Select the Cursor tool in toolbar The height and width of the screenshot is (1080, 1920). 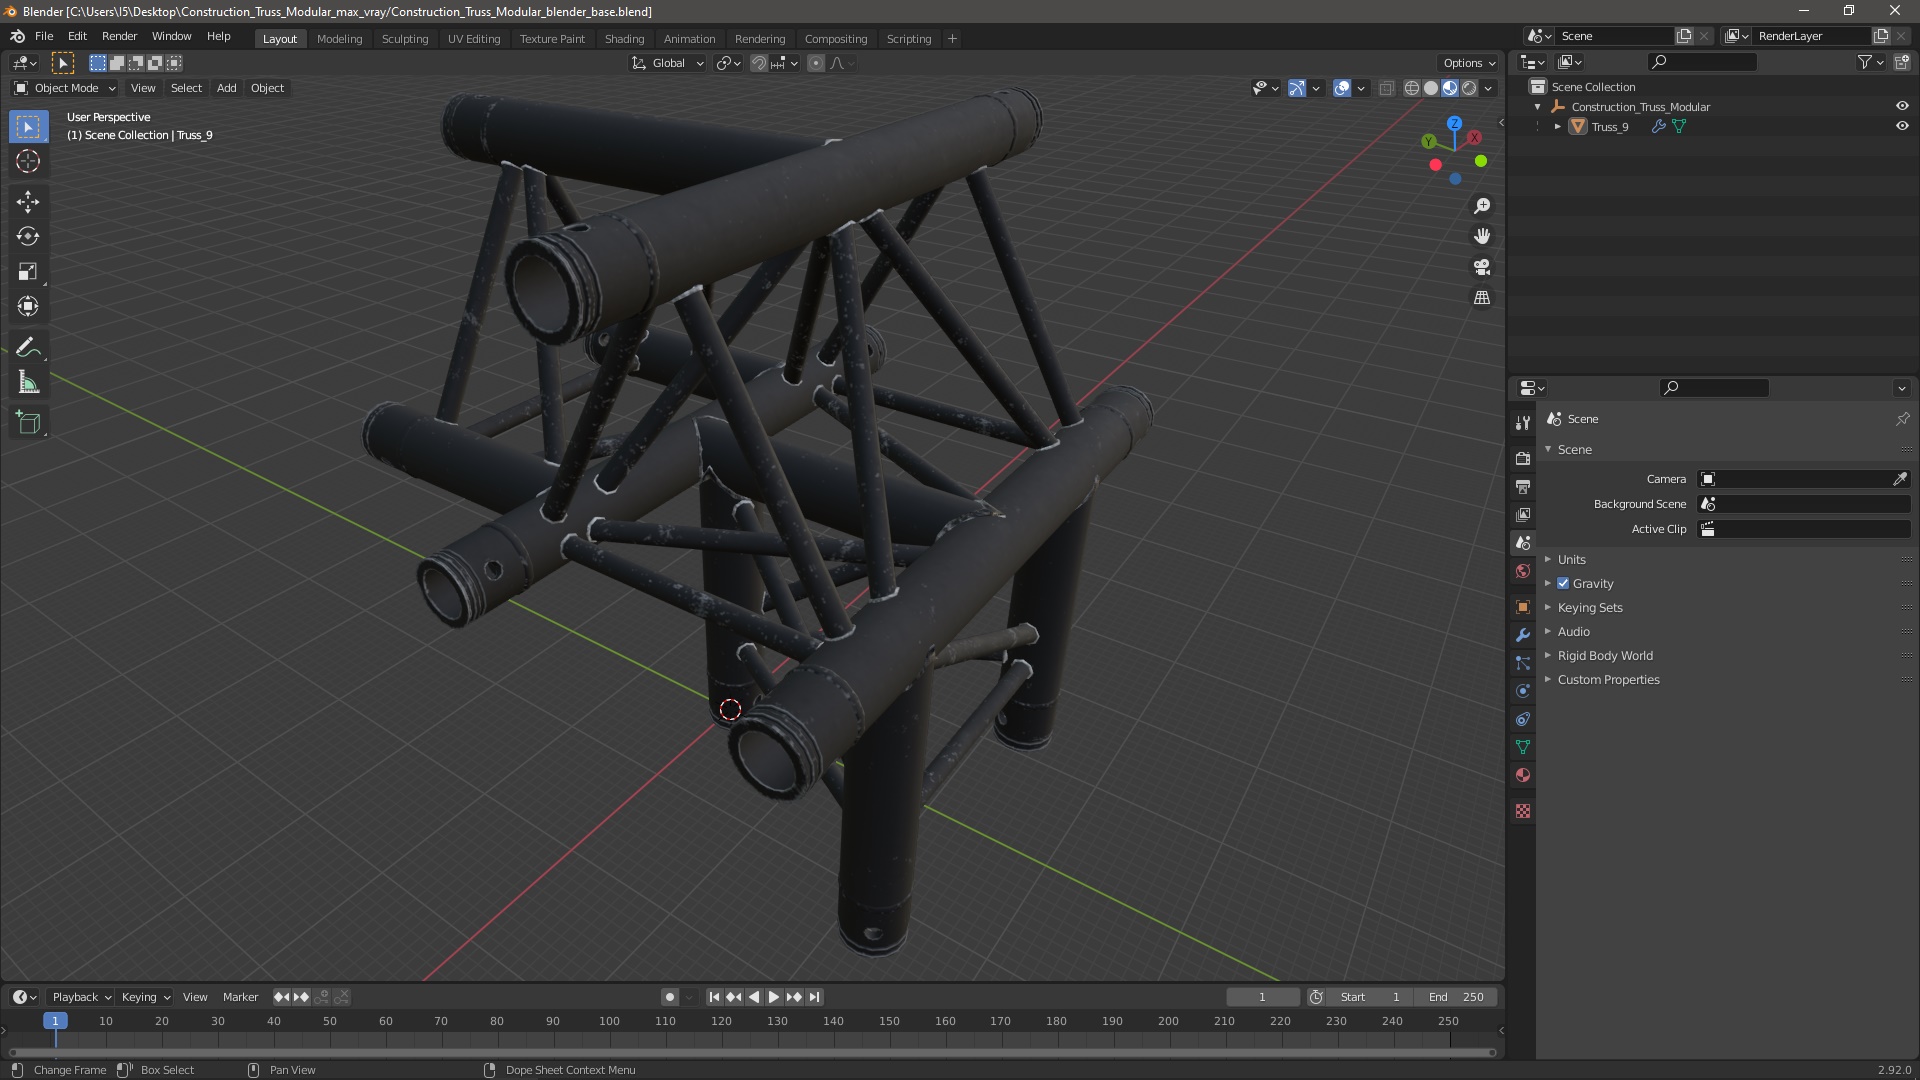(x=28, y=162)
